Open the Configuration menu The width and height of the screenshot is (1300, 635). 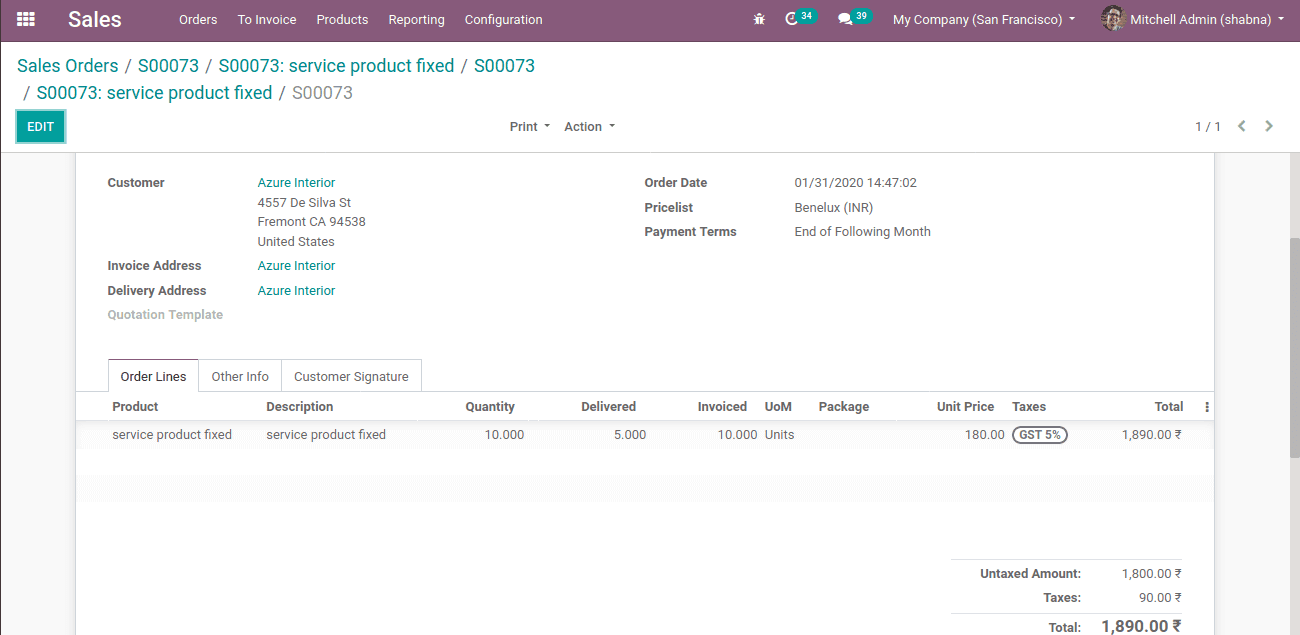point(504,19)
